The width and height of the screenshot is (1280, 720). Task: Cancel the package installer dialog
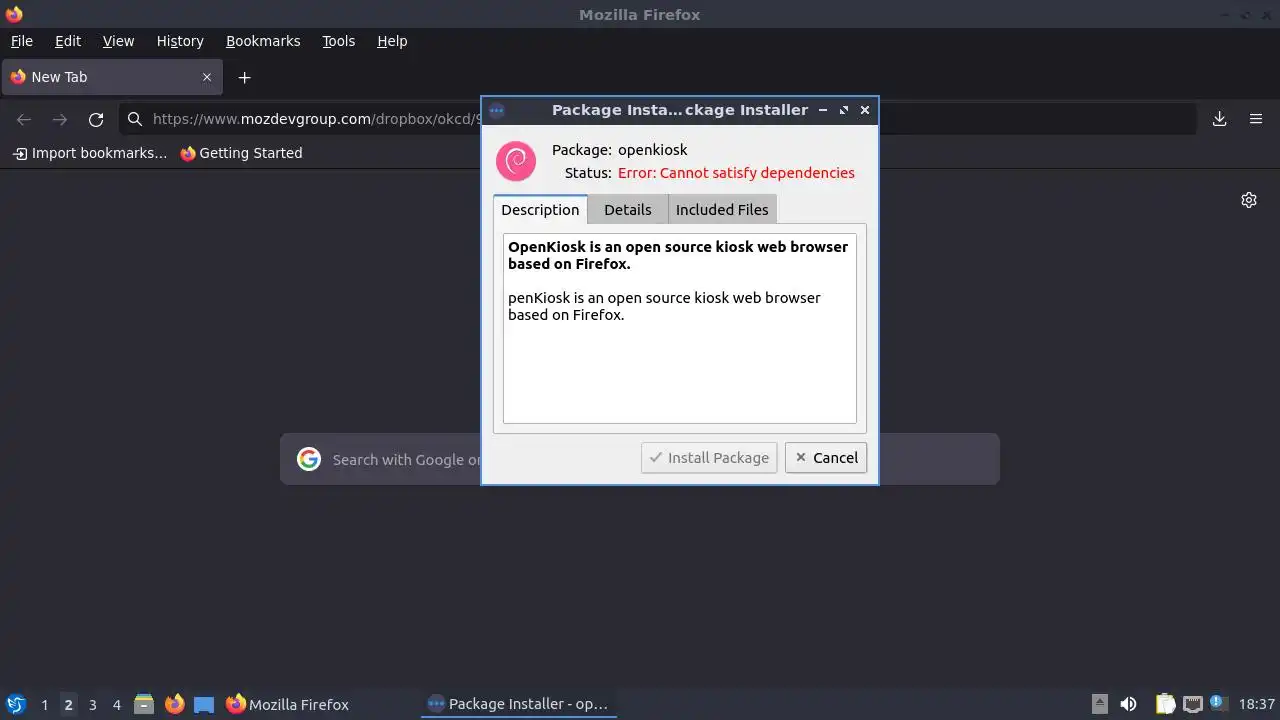[x=826, y=458]
